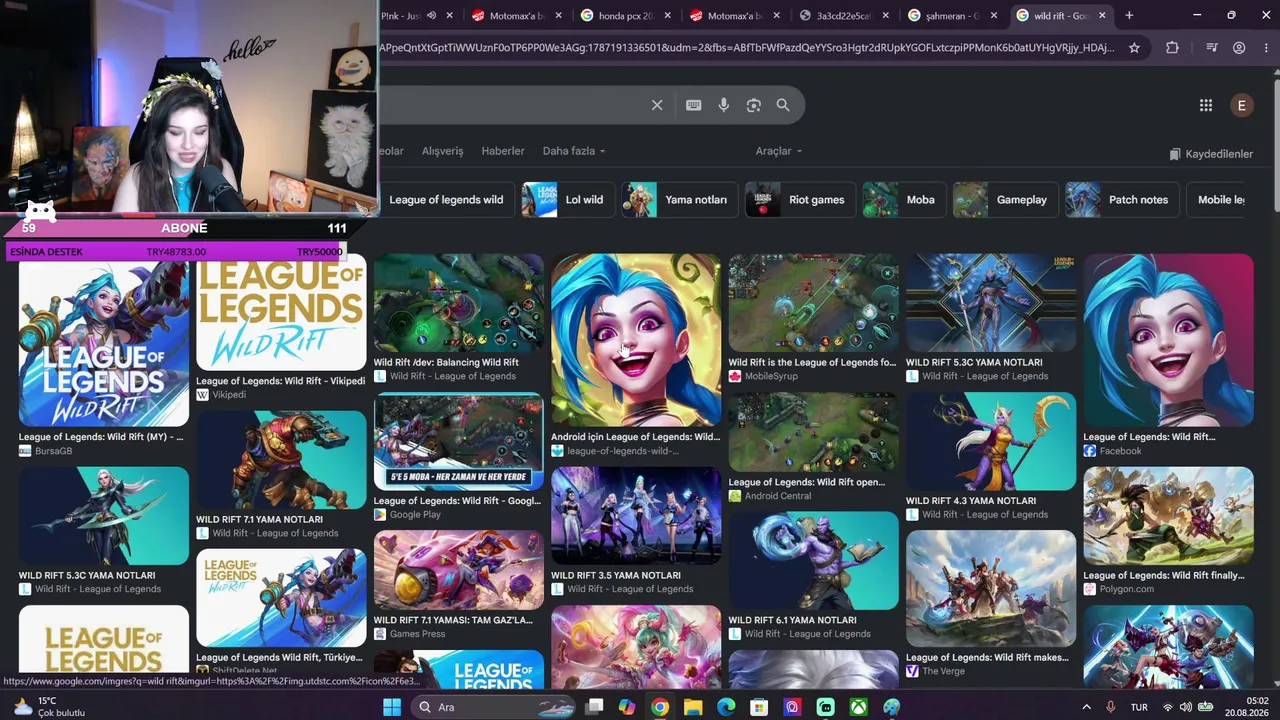The image size is (1280, 720).
Task: Open the Wild Rift Vikipedi logo image
Action: coord(281,312)
